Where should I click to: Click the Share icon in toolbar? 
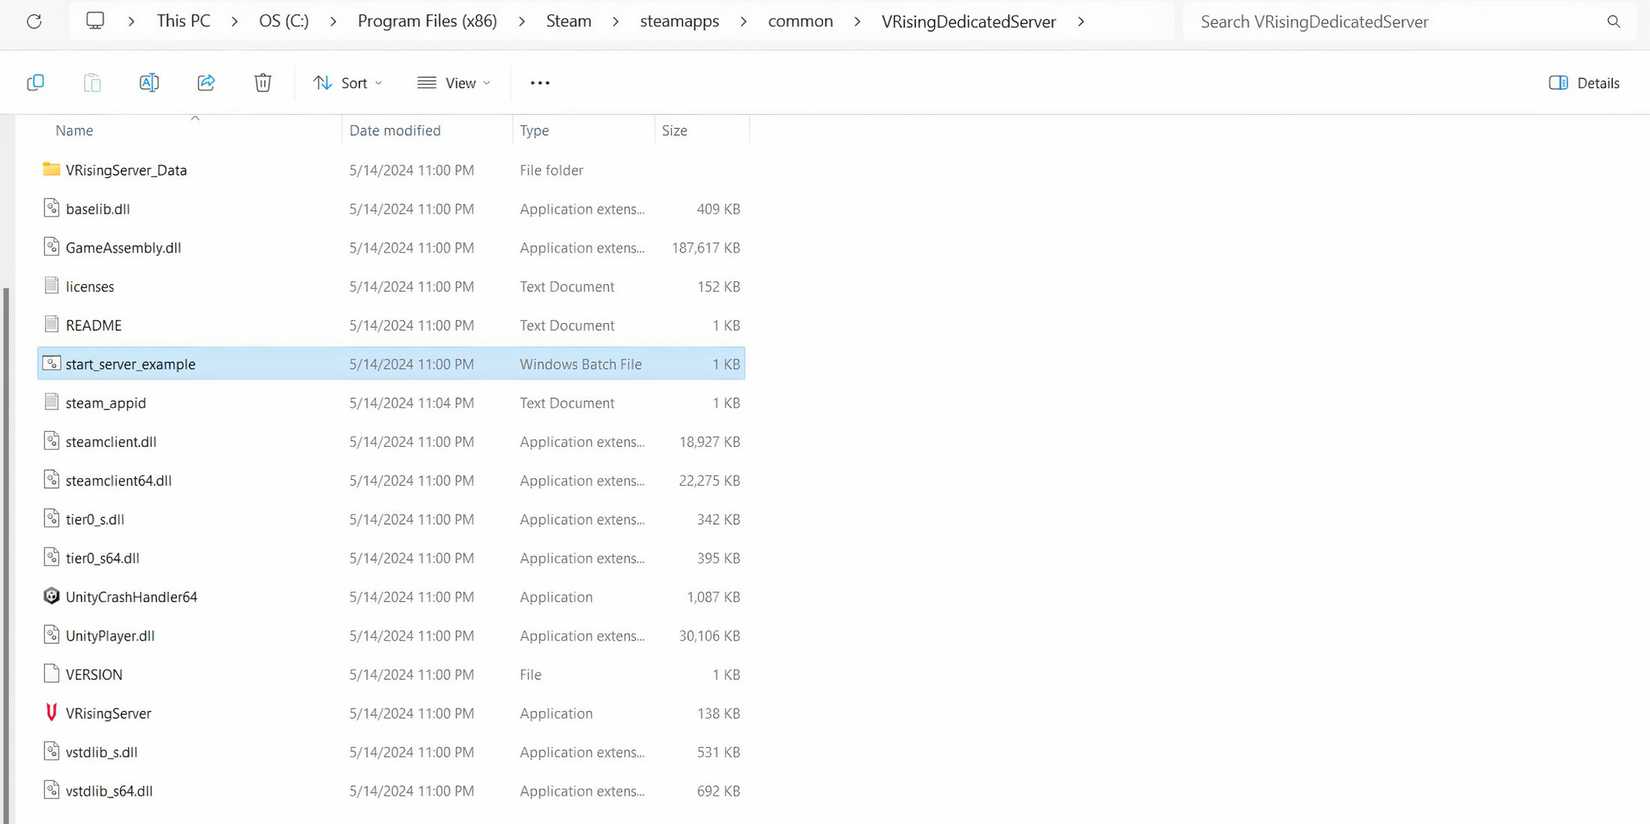coord(206,83)
